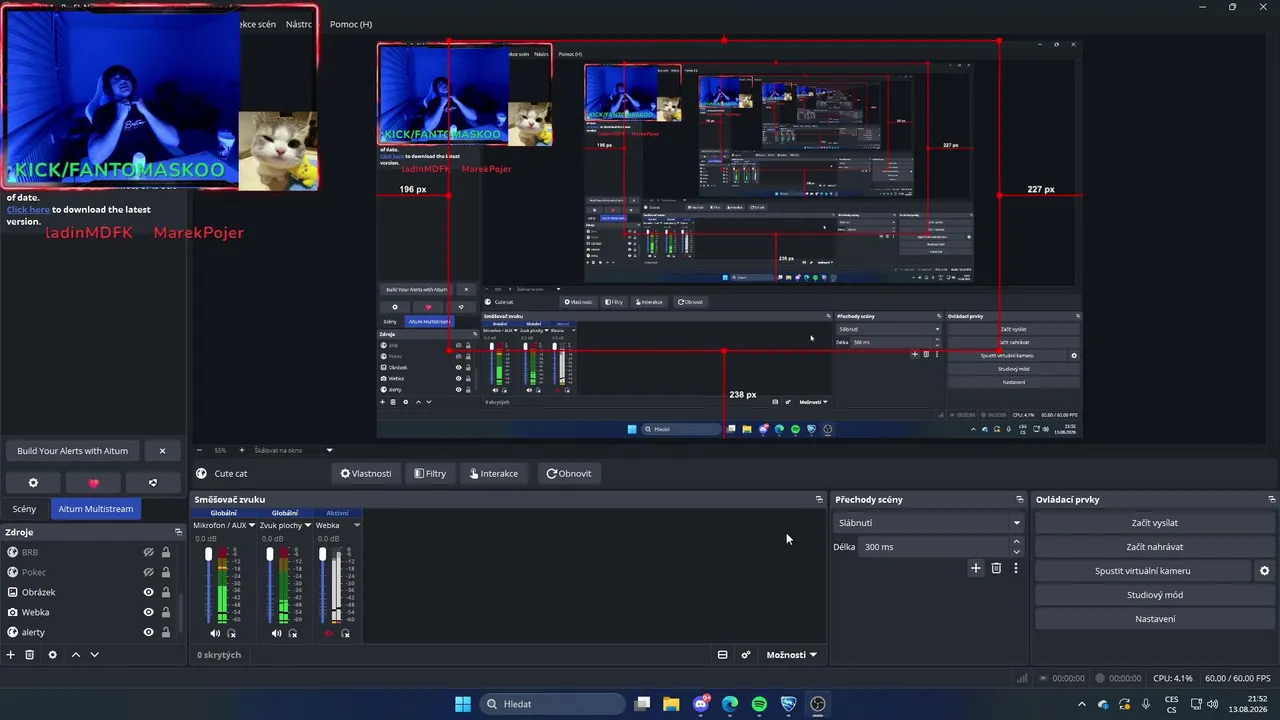Open settings gear in Aitum dock
The width and height of the screenshot is (1280, 720).
tap(33, 483)
